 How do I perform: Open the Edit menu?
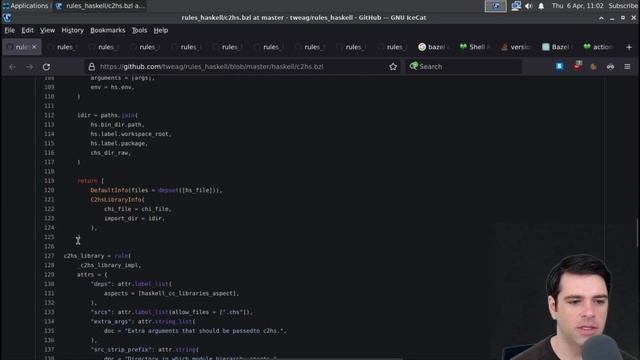click(27, 30)
